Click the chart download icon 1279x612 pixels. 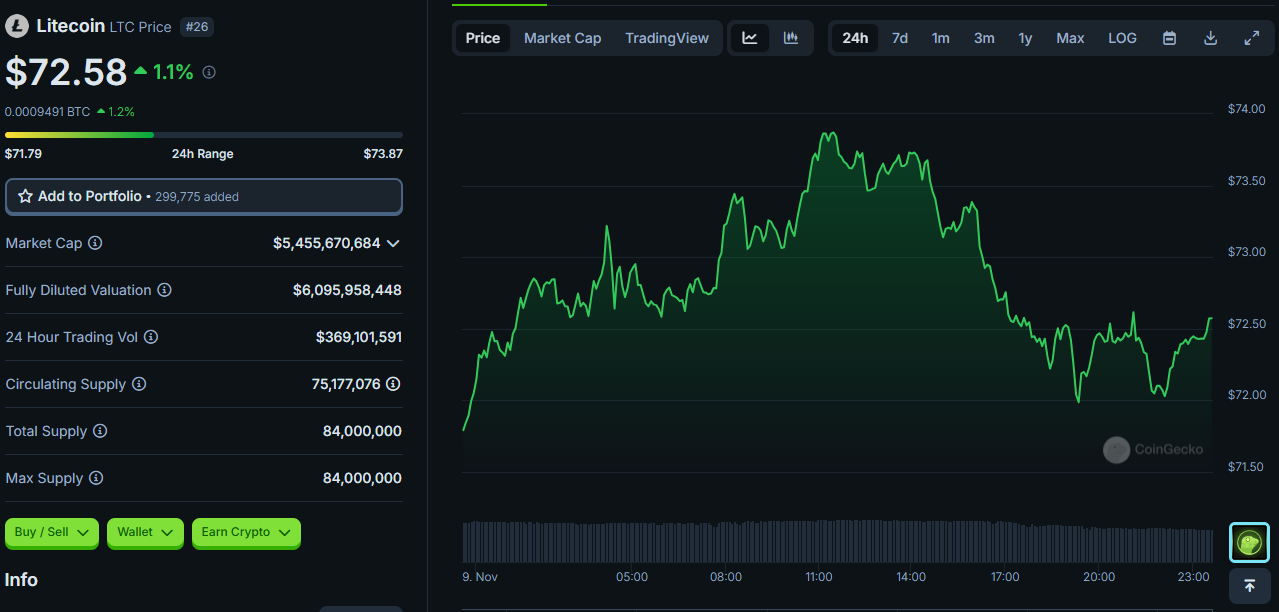(1210, 38)
